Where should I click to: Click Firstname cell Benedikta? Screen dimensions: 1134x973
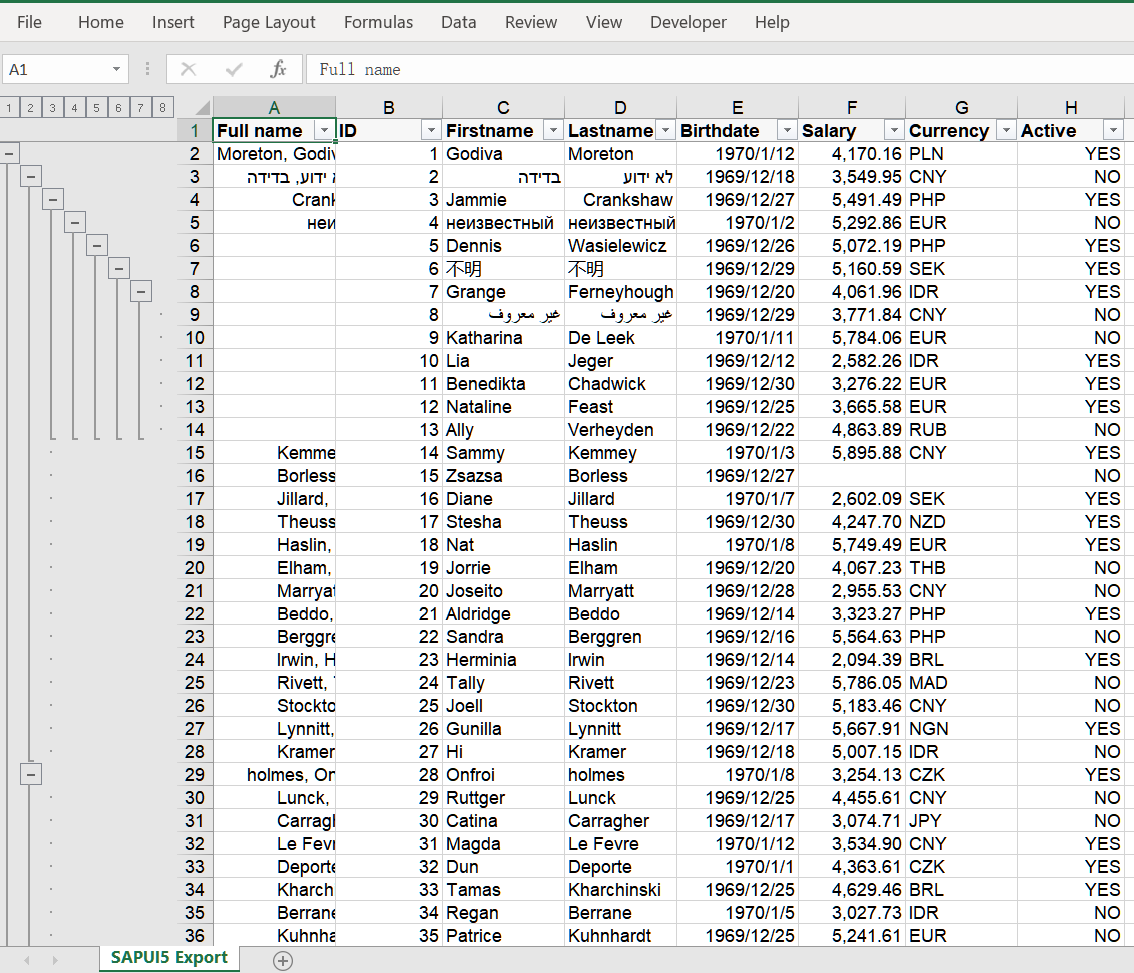pos(503,383)
